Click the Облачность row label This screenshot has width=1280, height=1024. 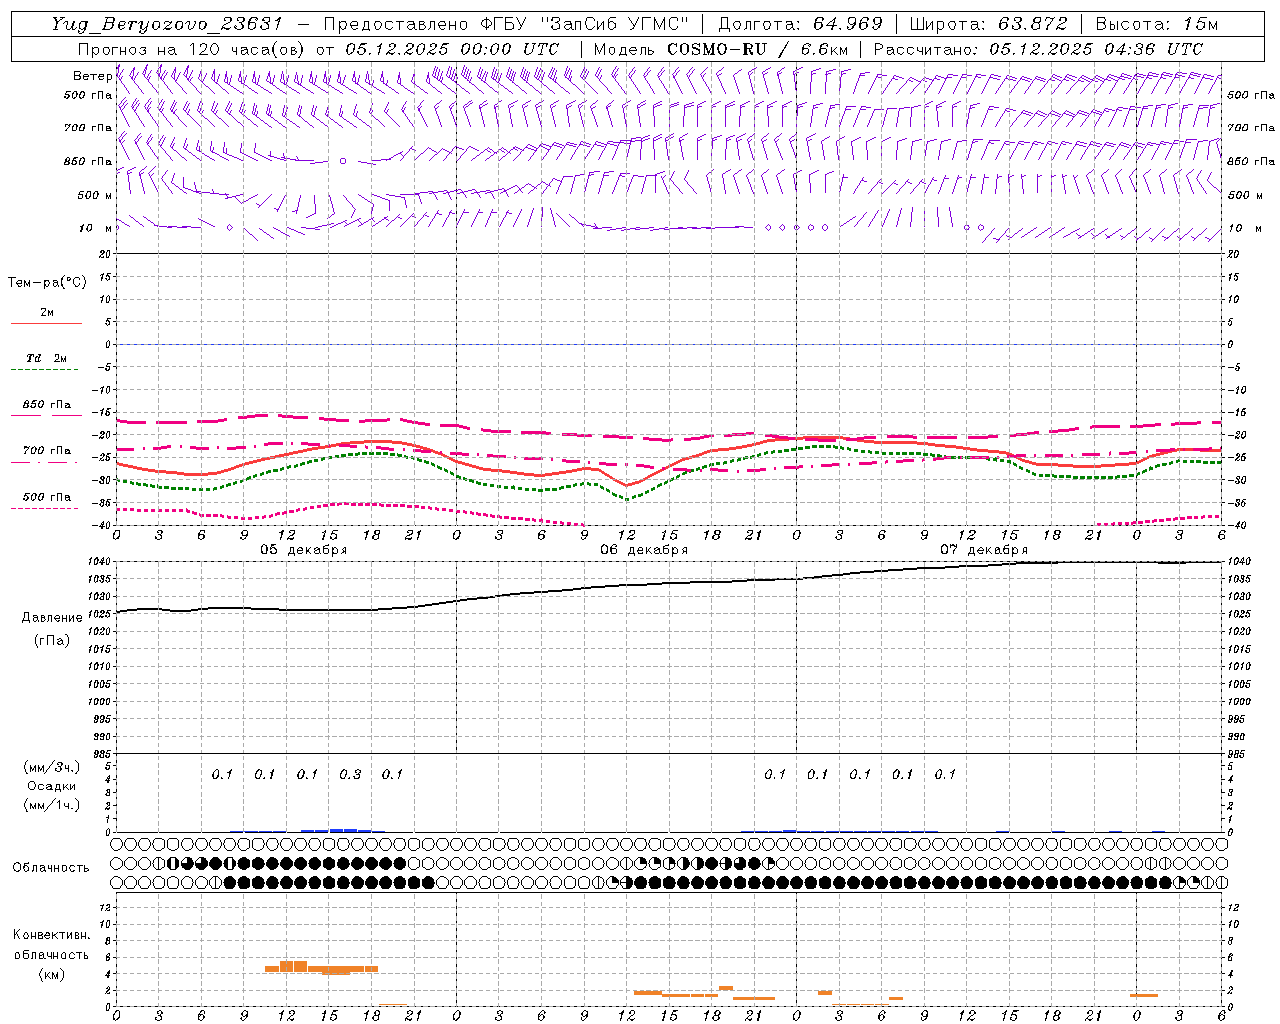(x=51, y=867)
